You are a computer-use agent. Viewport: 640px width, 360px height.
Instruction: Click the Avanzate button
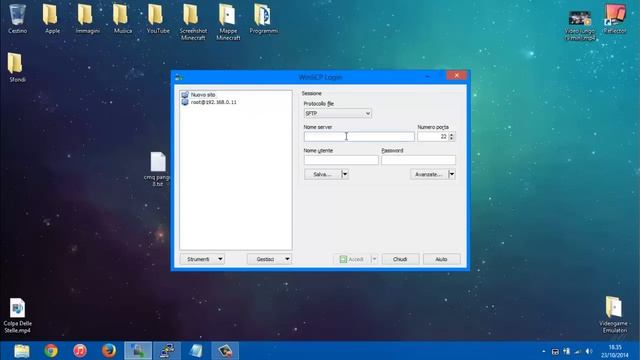pyautogui.click(x=429, y=174)
